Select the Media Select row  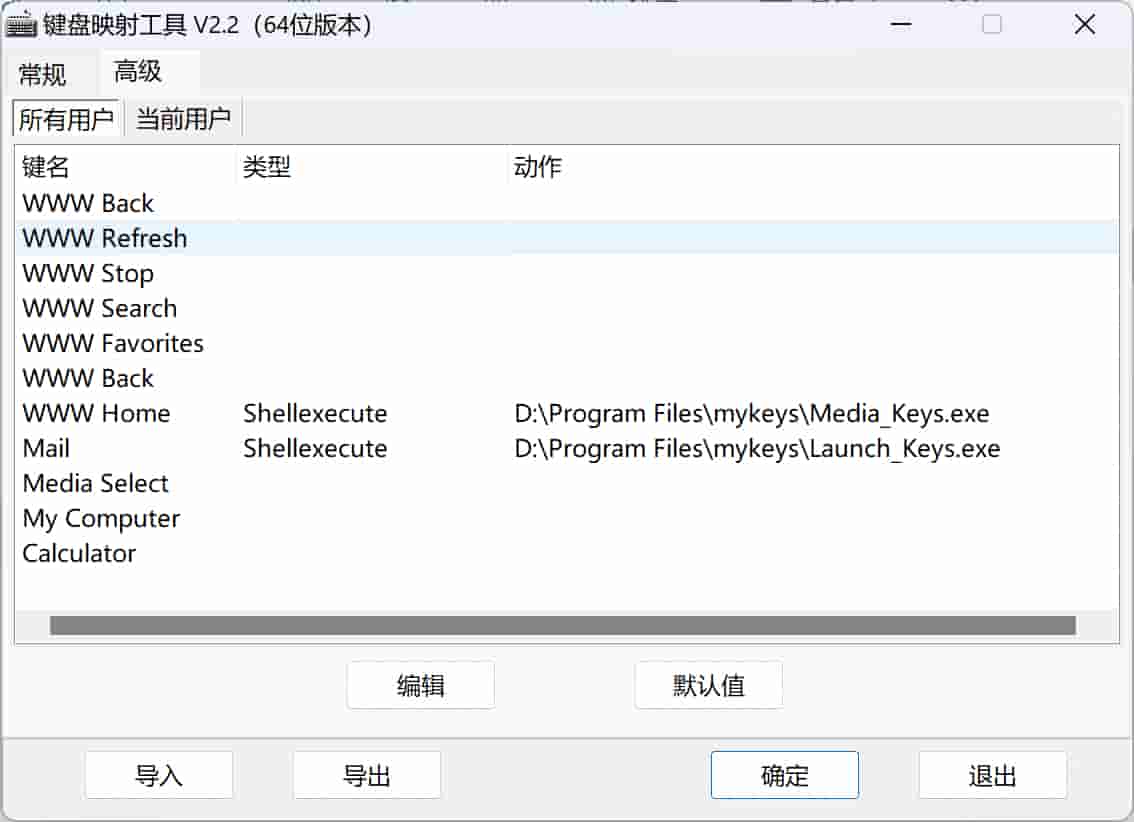[x=567, y=483]
